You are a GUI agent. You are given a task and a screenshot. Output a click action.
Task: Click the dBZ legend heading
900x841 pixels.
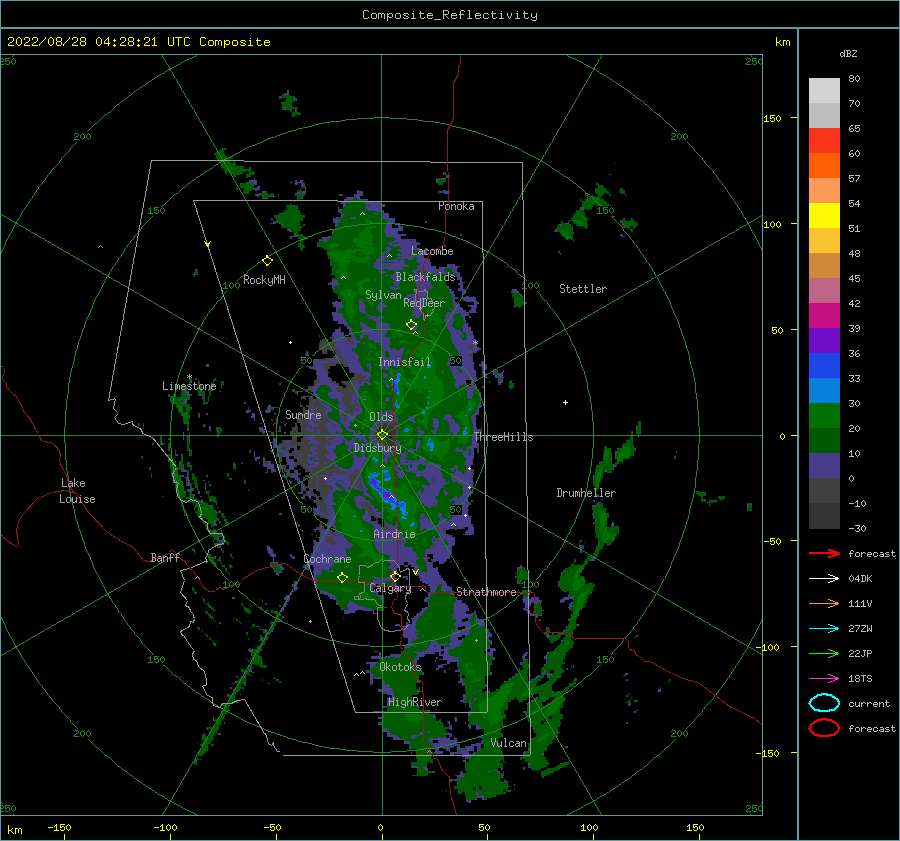(848, 53)
